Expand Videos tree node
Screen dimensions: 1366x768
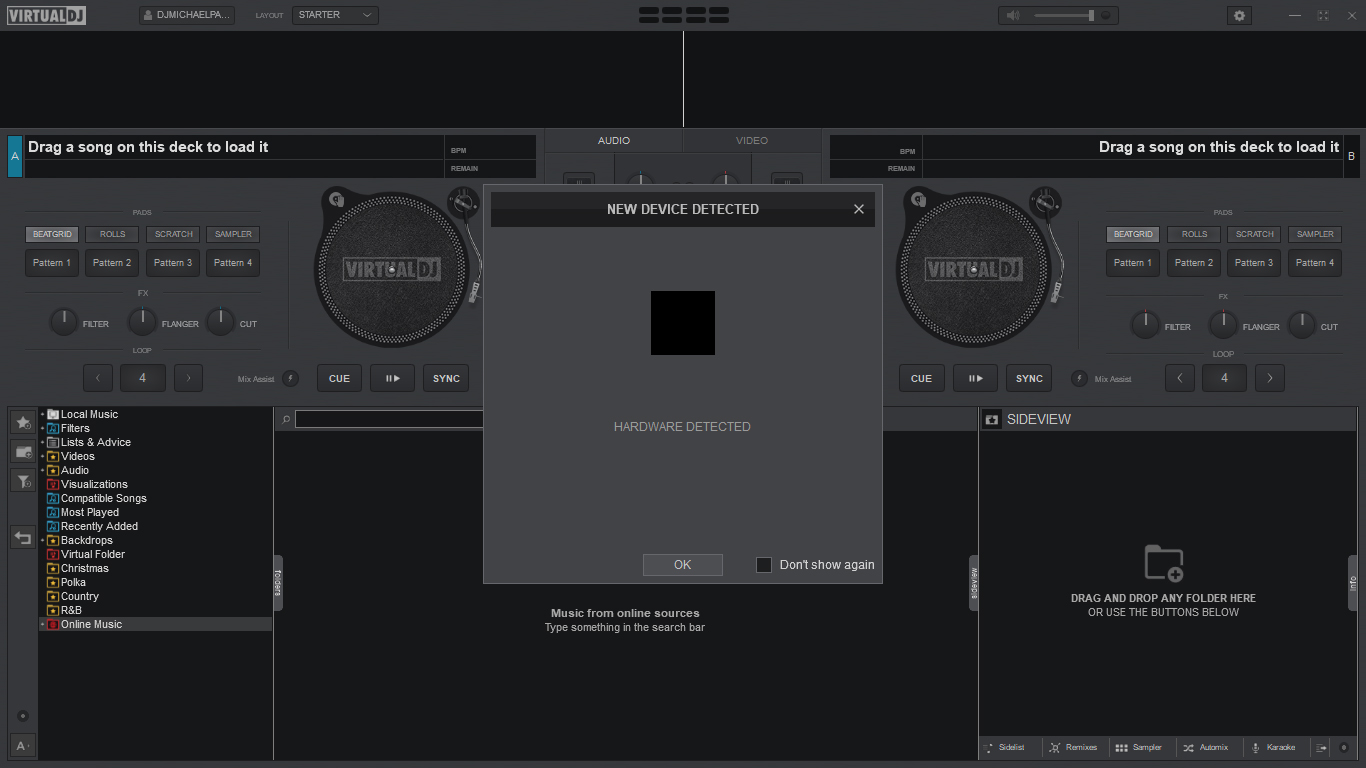tap(42, 456)
